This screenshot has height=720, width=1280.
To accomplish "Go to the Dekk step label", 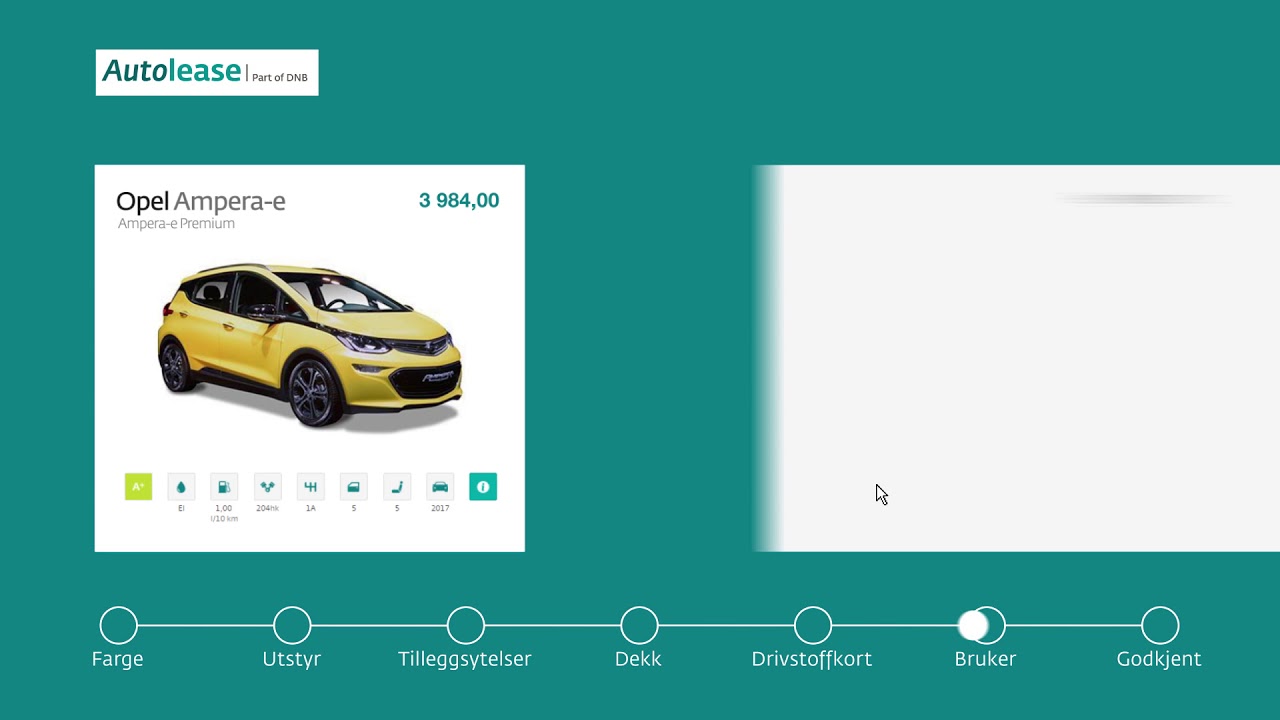I will pyautogui.click(x=638, y=659).
